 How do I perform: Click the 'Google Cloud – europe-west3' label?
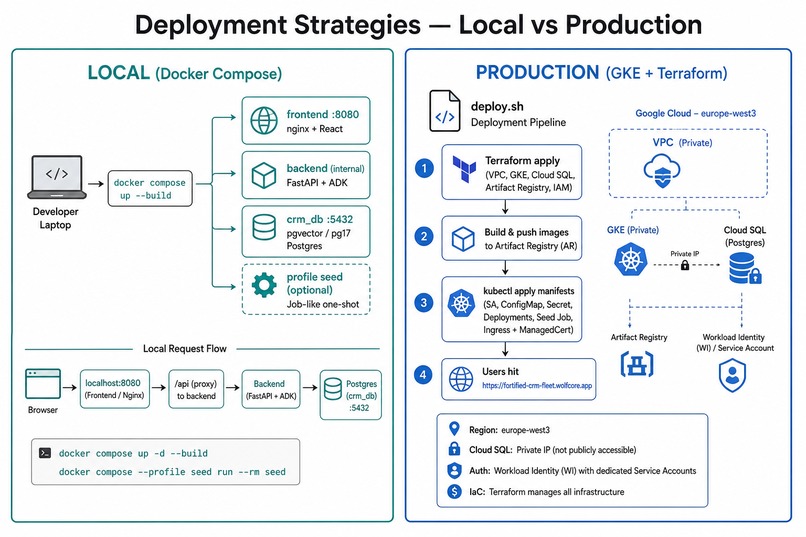(x=695, y=113)
